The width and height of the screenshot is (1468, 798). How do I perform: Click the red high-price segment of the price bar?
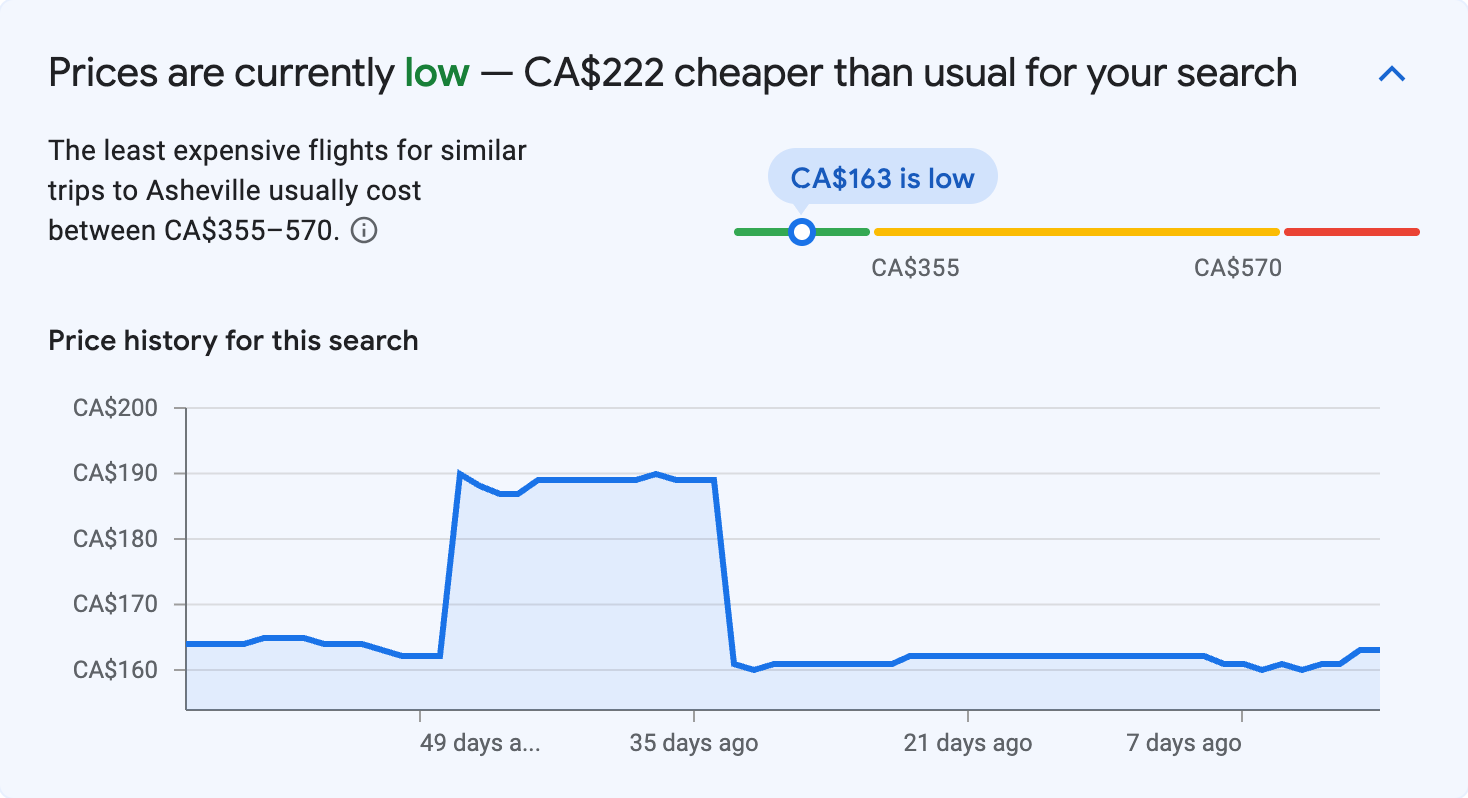click(1352, 231)
